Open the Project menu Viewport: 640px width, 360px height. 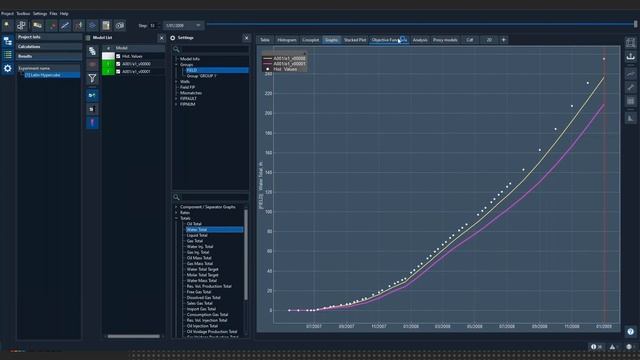7,13
